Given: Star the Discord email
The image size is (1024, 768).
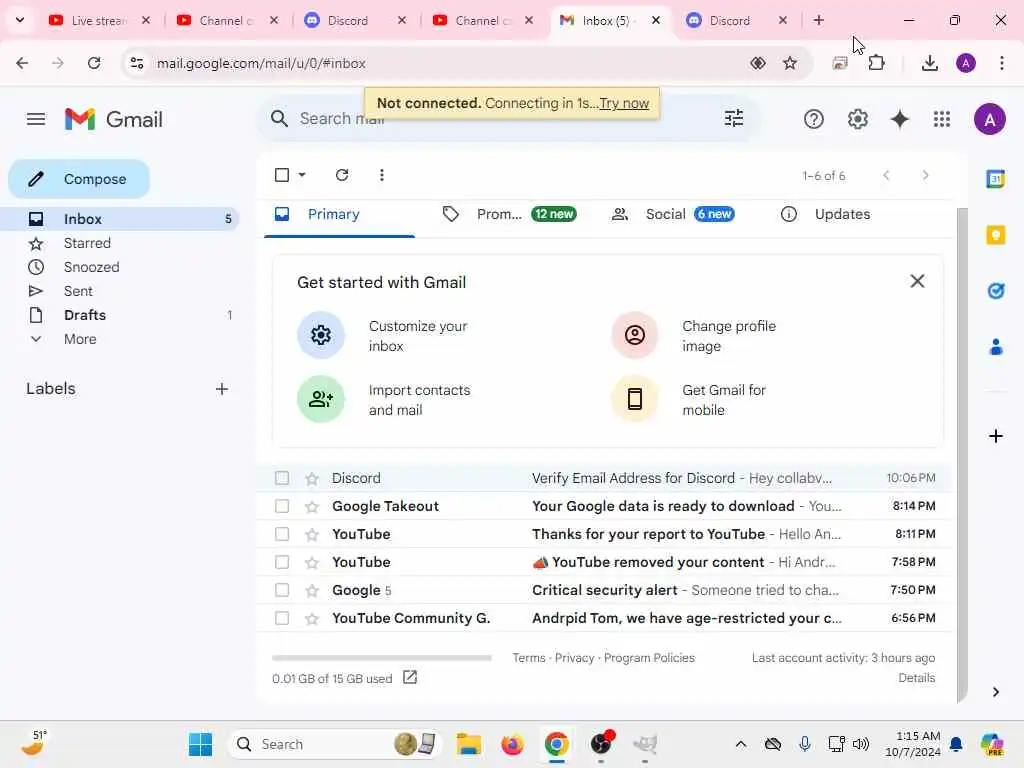Looking at the screenshot, I should [312, 479].
